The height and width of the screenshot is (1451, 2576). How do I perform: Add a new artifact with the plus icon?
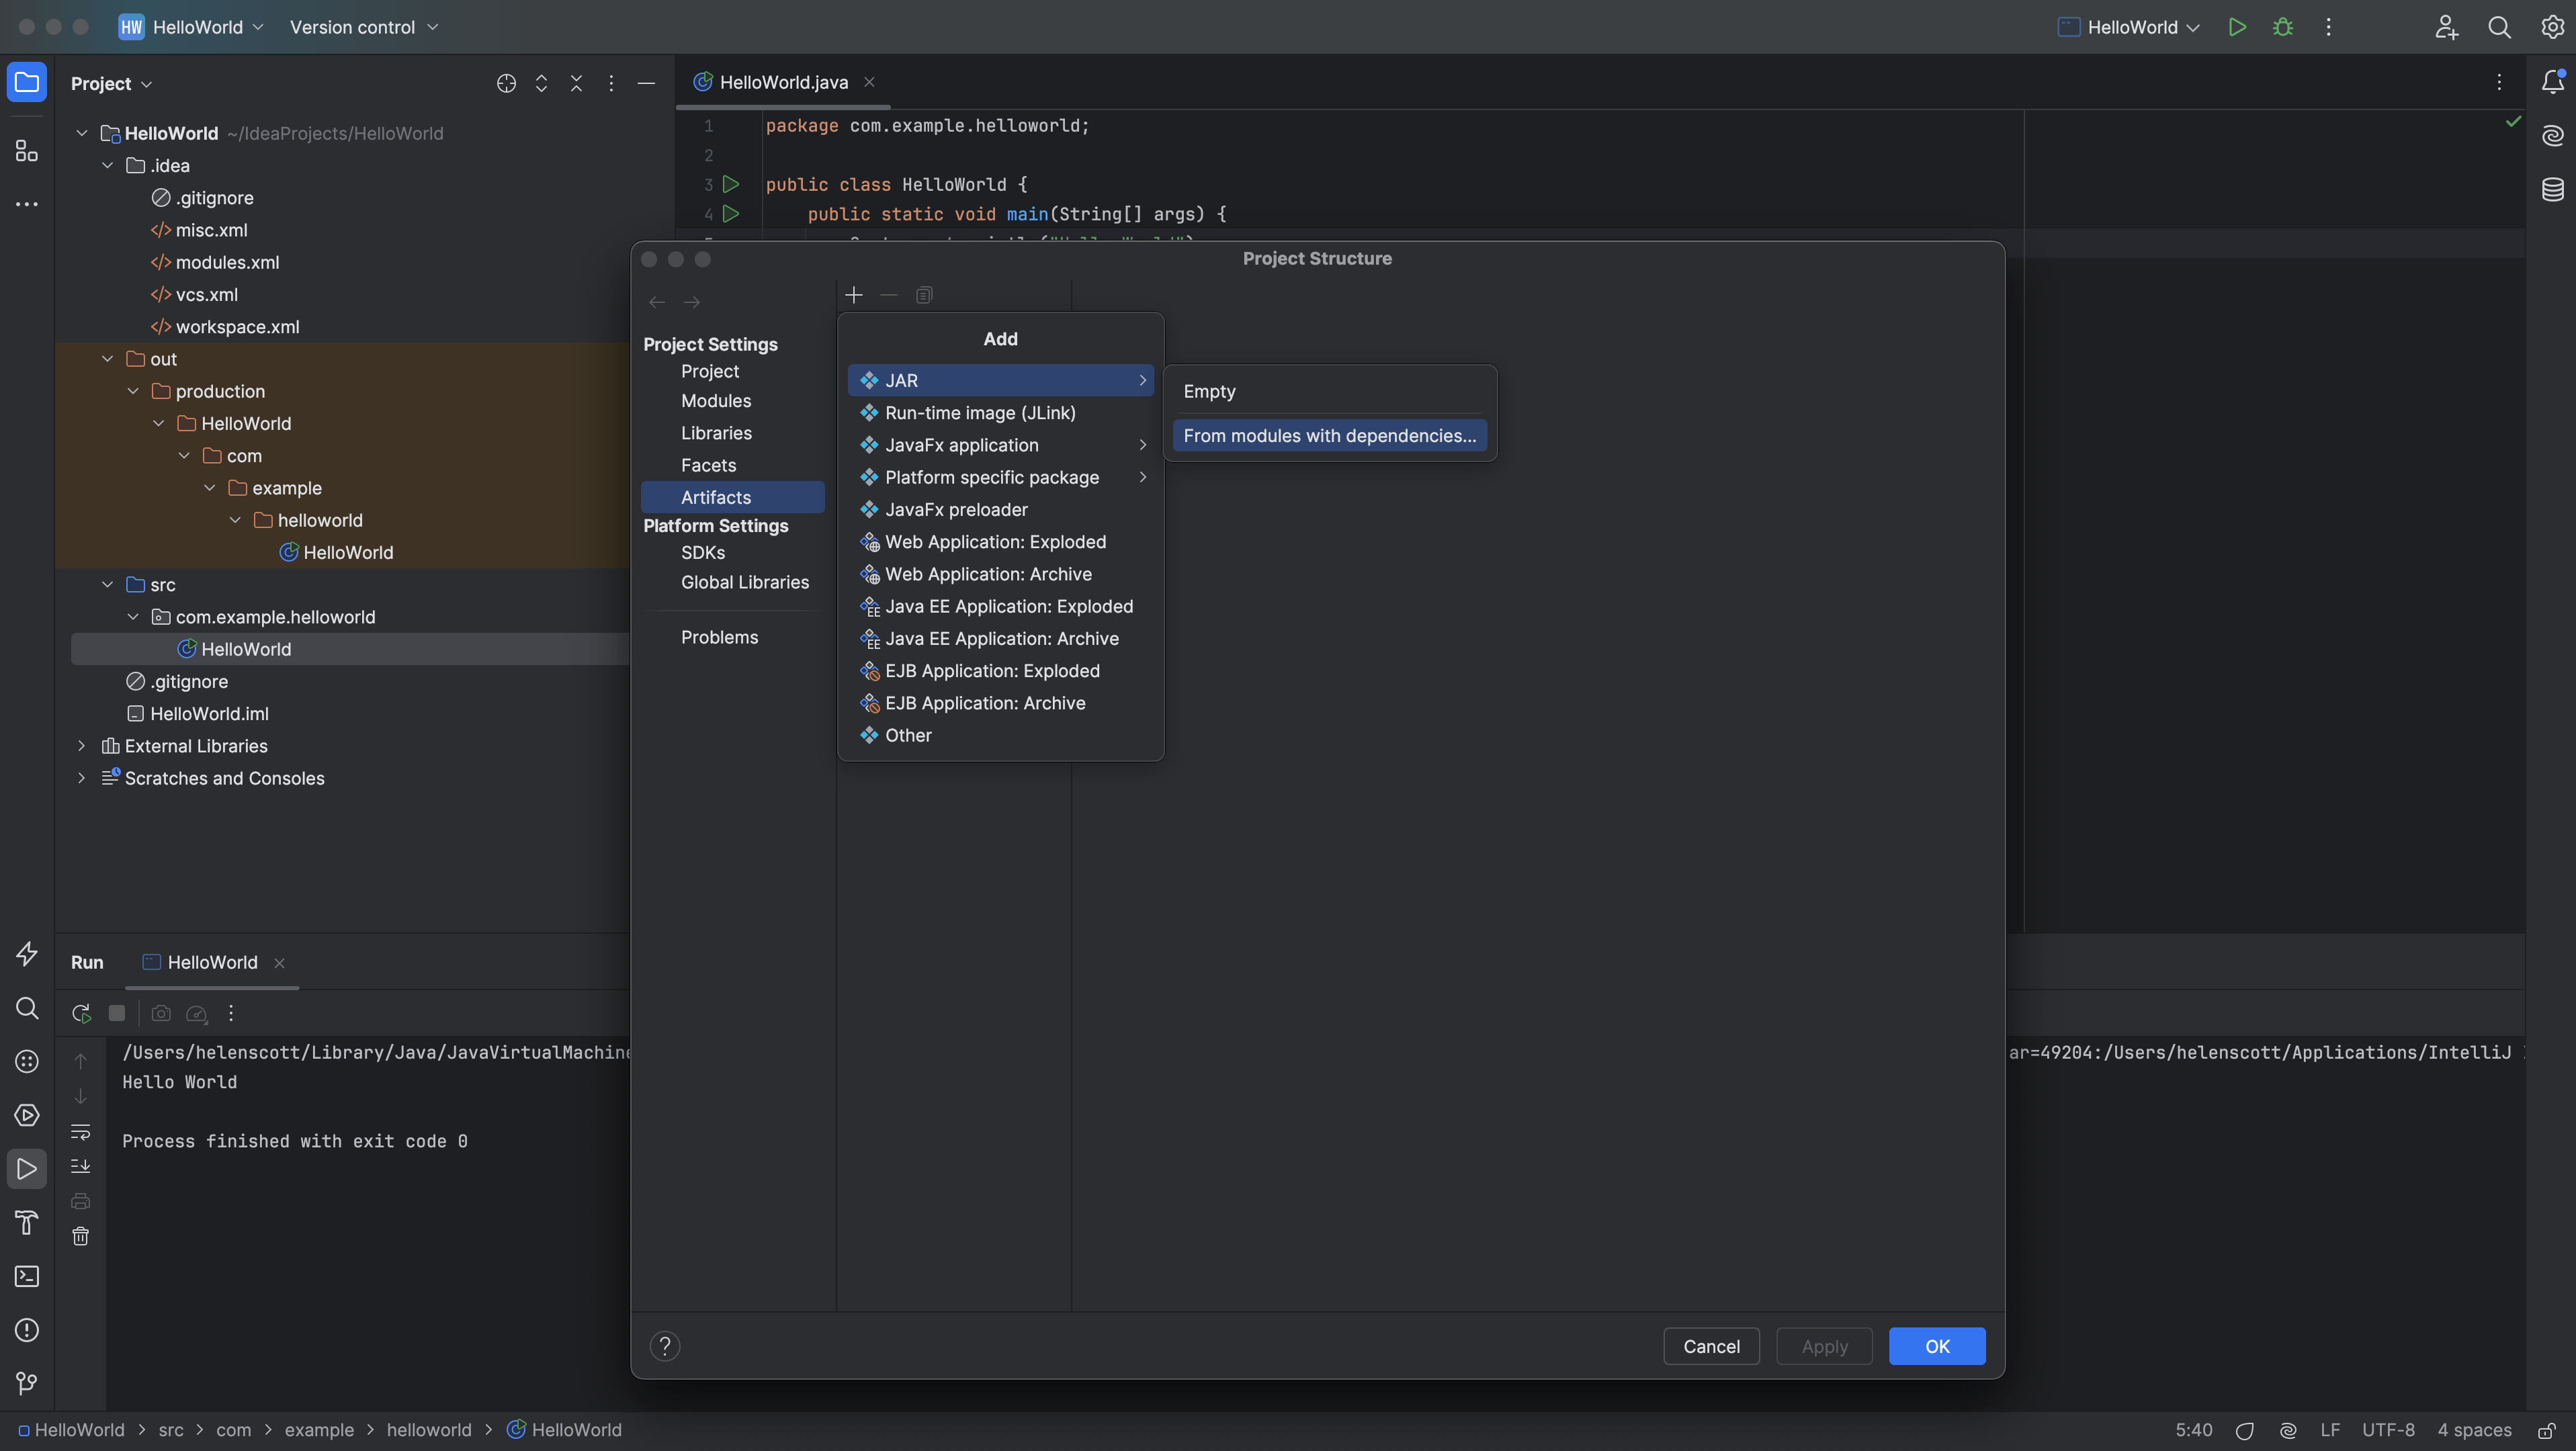(853, 294)
